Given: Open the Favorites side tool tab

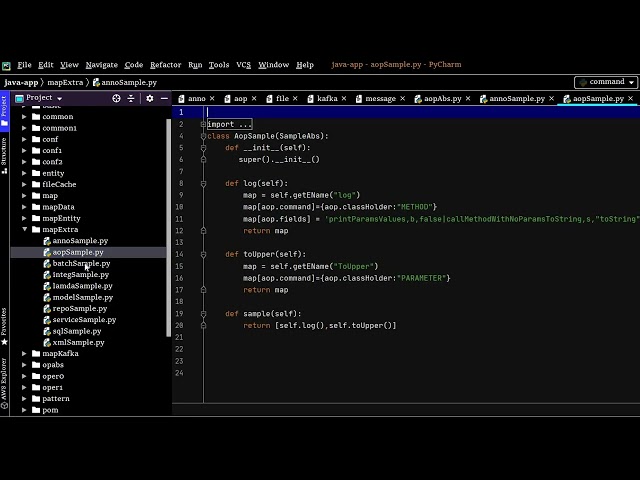Looking at the screenshot, I should tap(4, 326).
